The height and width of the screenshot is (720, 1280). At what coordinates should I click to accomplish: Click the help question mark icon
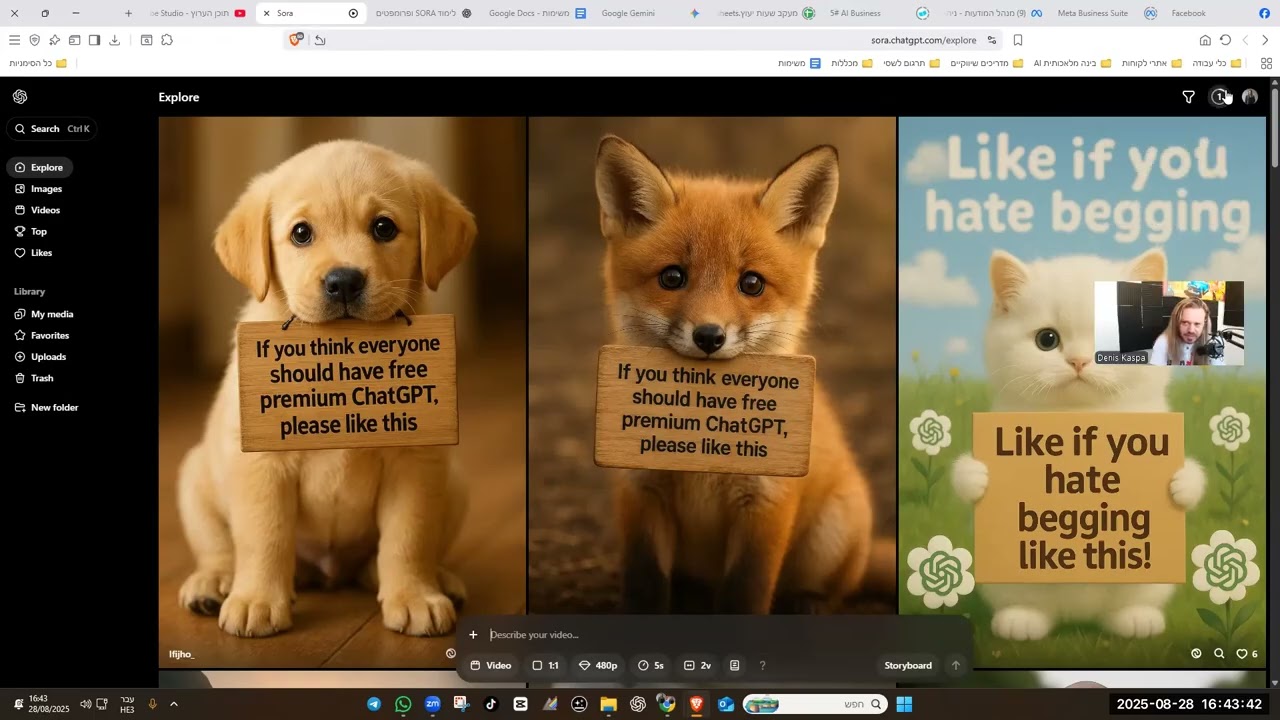pyautogui.click(x=762, y=666)
